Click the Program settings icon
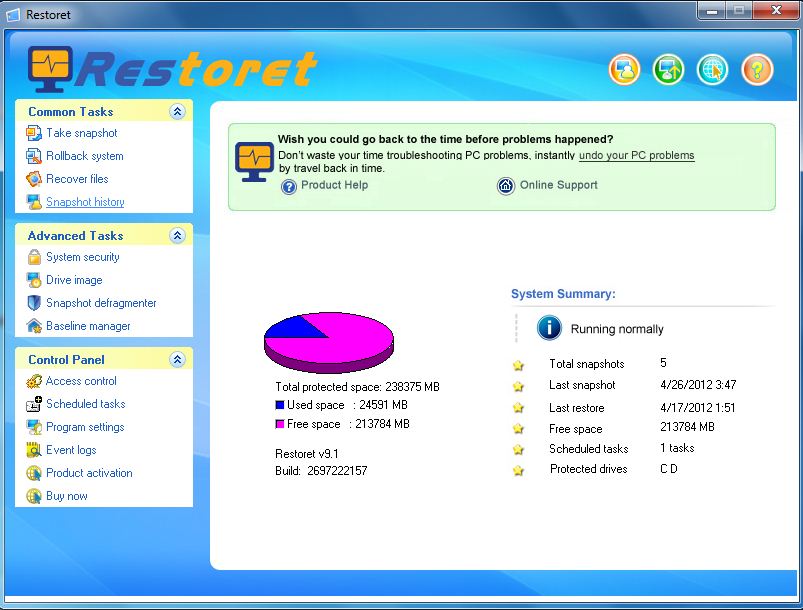This screenshot has height=610, width=803. coord(34,427)
